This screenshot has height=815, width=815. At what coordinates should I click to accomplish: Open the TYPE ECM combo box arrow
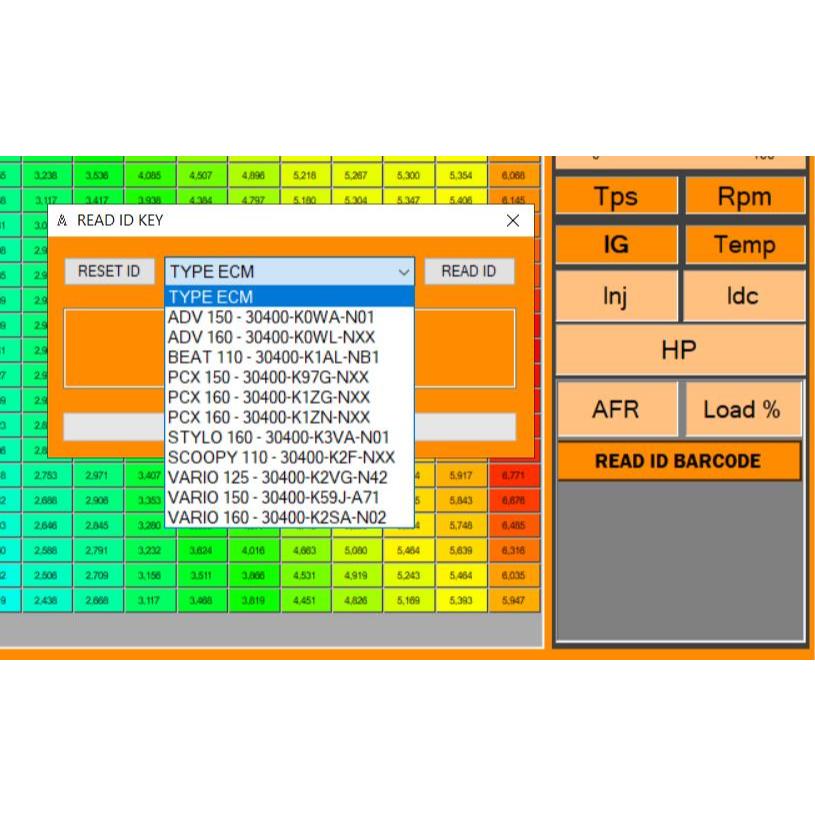(403, 272)
